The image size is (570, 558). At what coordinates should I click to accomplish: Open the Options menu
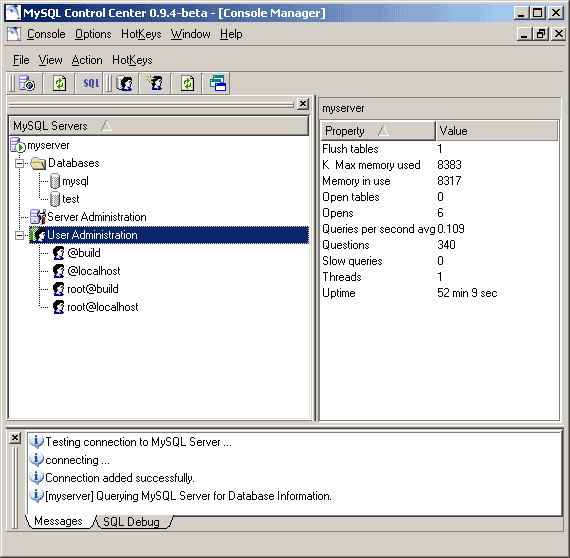(x=93, y=34)
